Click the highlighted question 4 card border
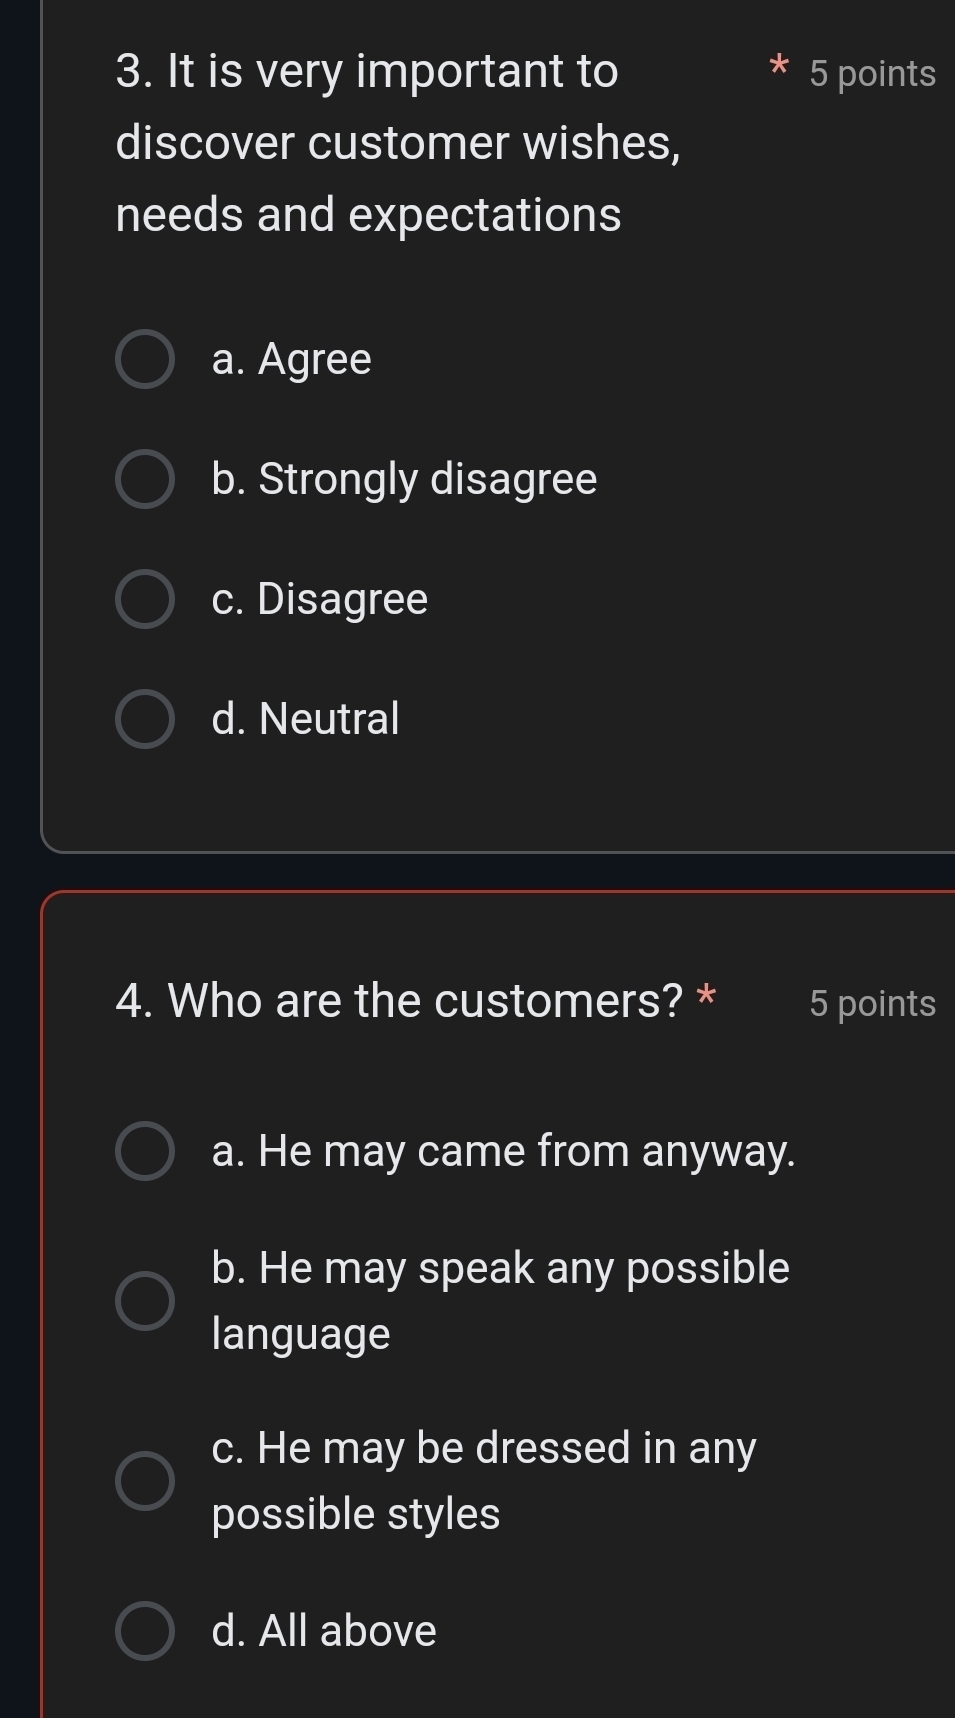 (44, 1300)
